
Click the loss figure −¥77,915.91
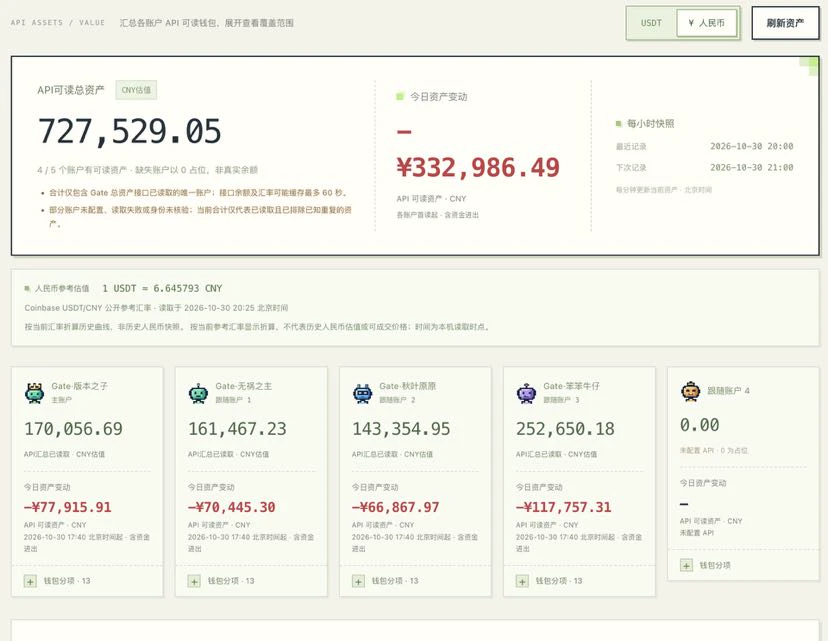tap(68, 507)
